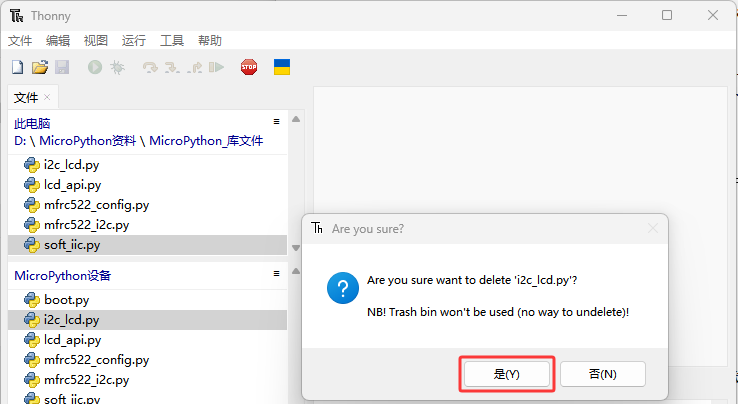Select lcd_api.py on MicroPython device
Viewport: 738px width, 404px height.
click(x=147, y=339)
